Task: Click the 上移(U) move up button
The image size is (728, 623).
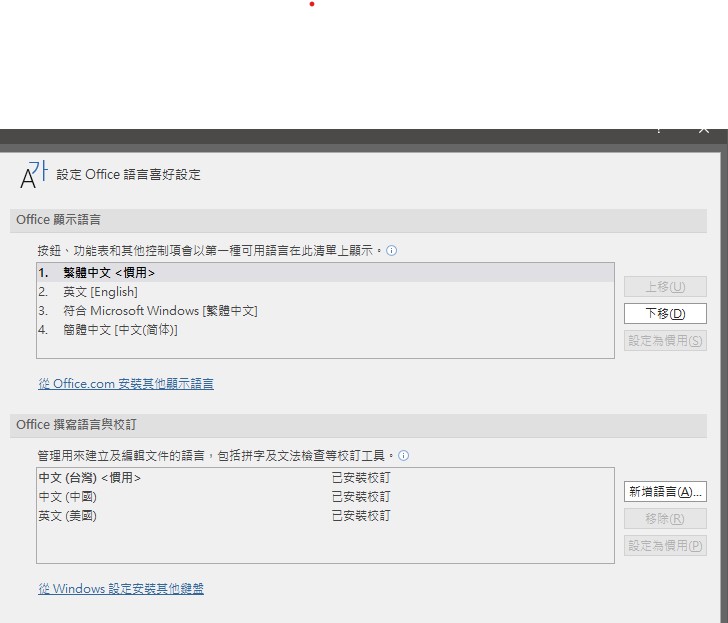Action: pyautogui.click(x=665, y=287)
